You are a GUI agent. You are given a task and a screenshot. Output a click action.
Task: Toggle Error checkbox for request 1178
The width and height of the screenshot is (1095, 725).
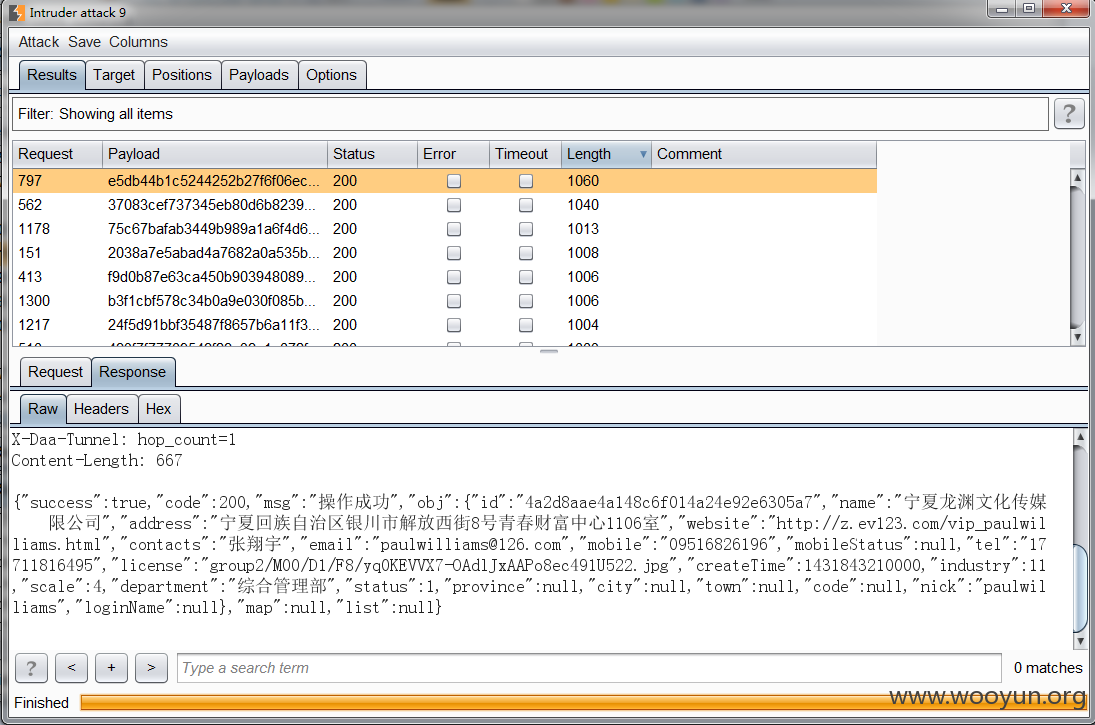[x=454, y=229]
